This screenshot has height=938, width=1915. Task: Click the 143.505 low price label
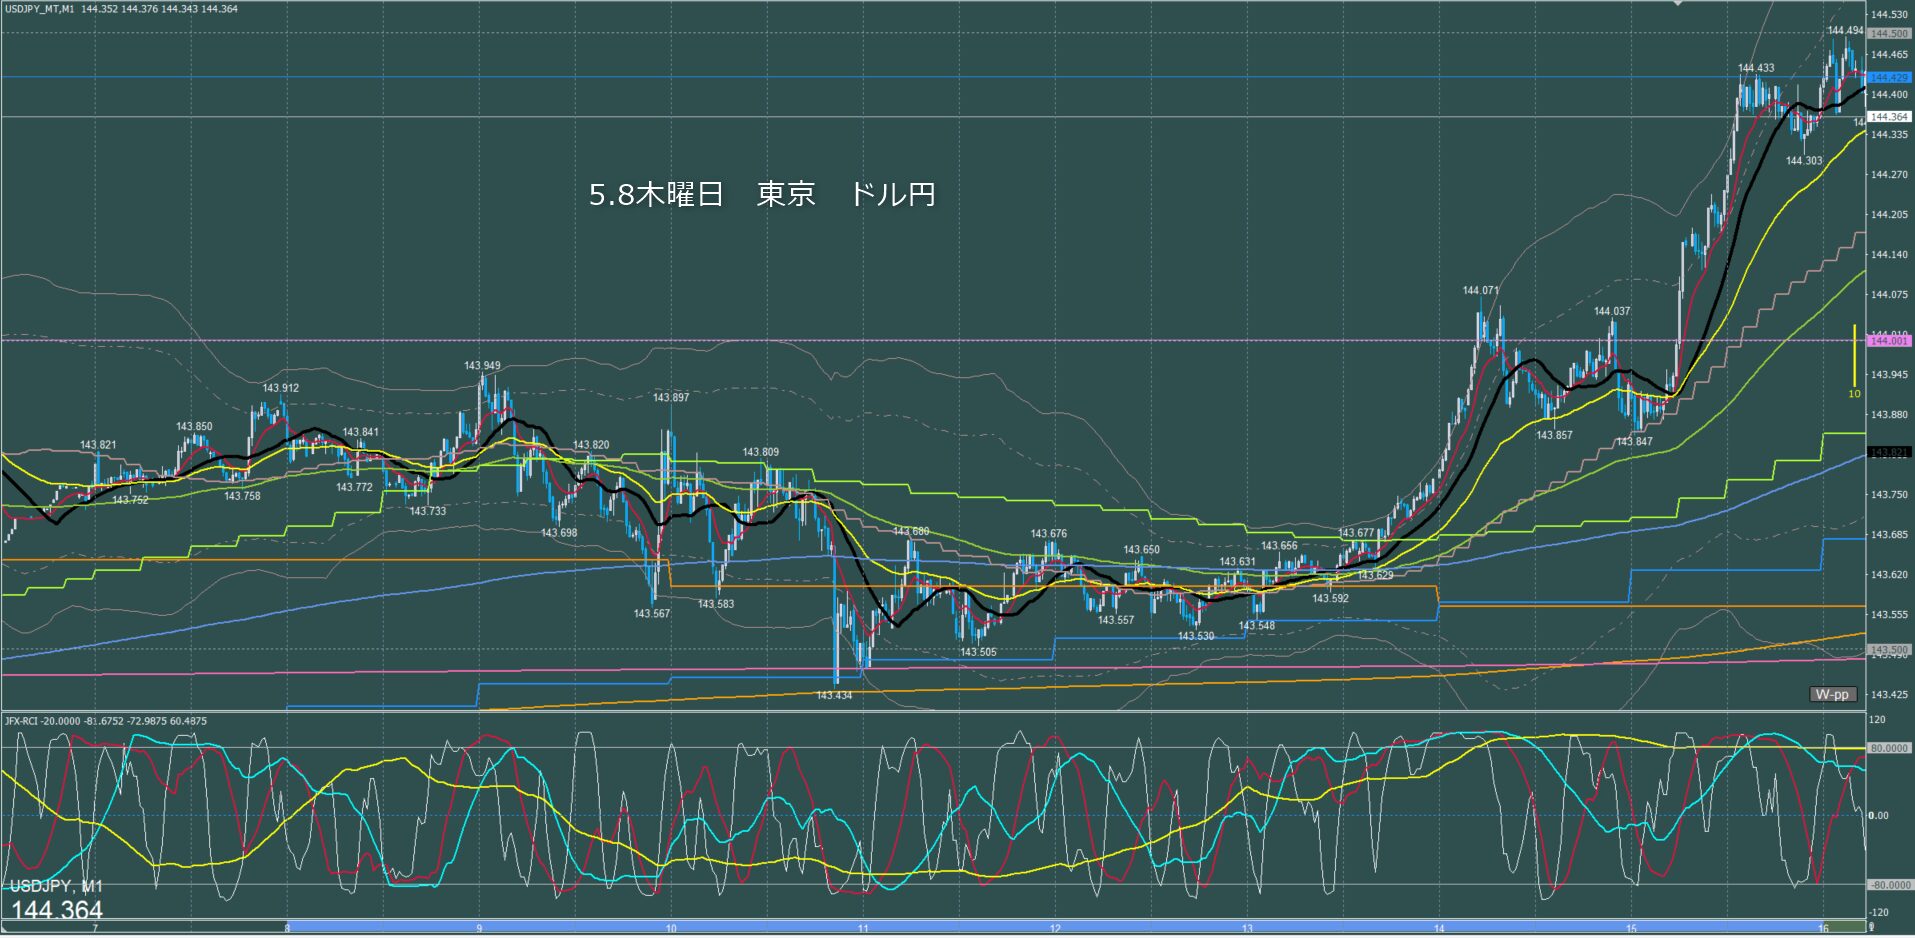tap(978, 652)
